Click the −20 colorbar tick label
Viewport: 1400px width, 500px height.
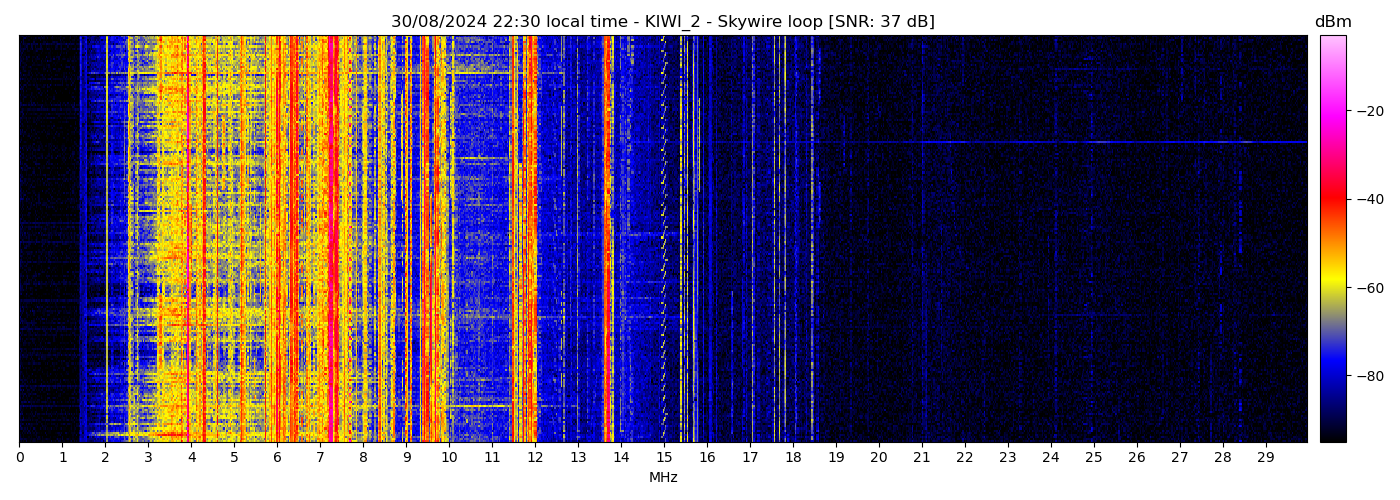(x=1367, y=111)
